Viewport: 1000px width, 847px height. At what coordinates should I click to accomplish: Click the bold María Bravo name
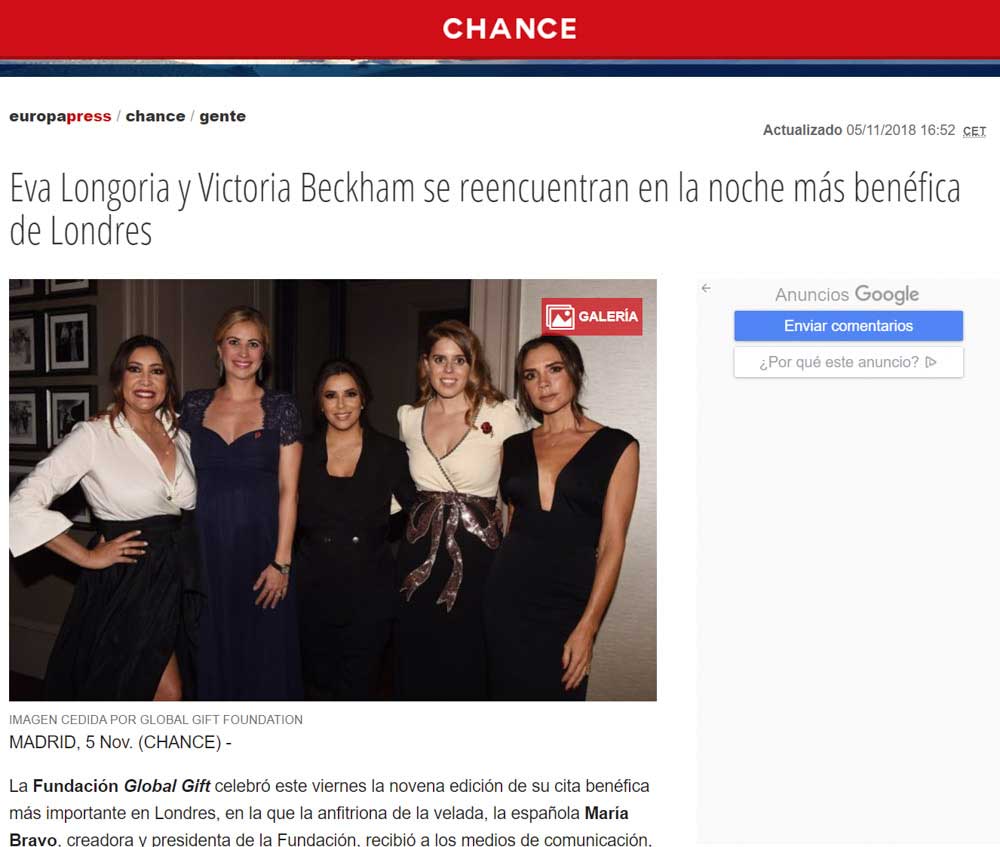[x=607, y=813]
